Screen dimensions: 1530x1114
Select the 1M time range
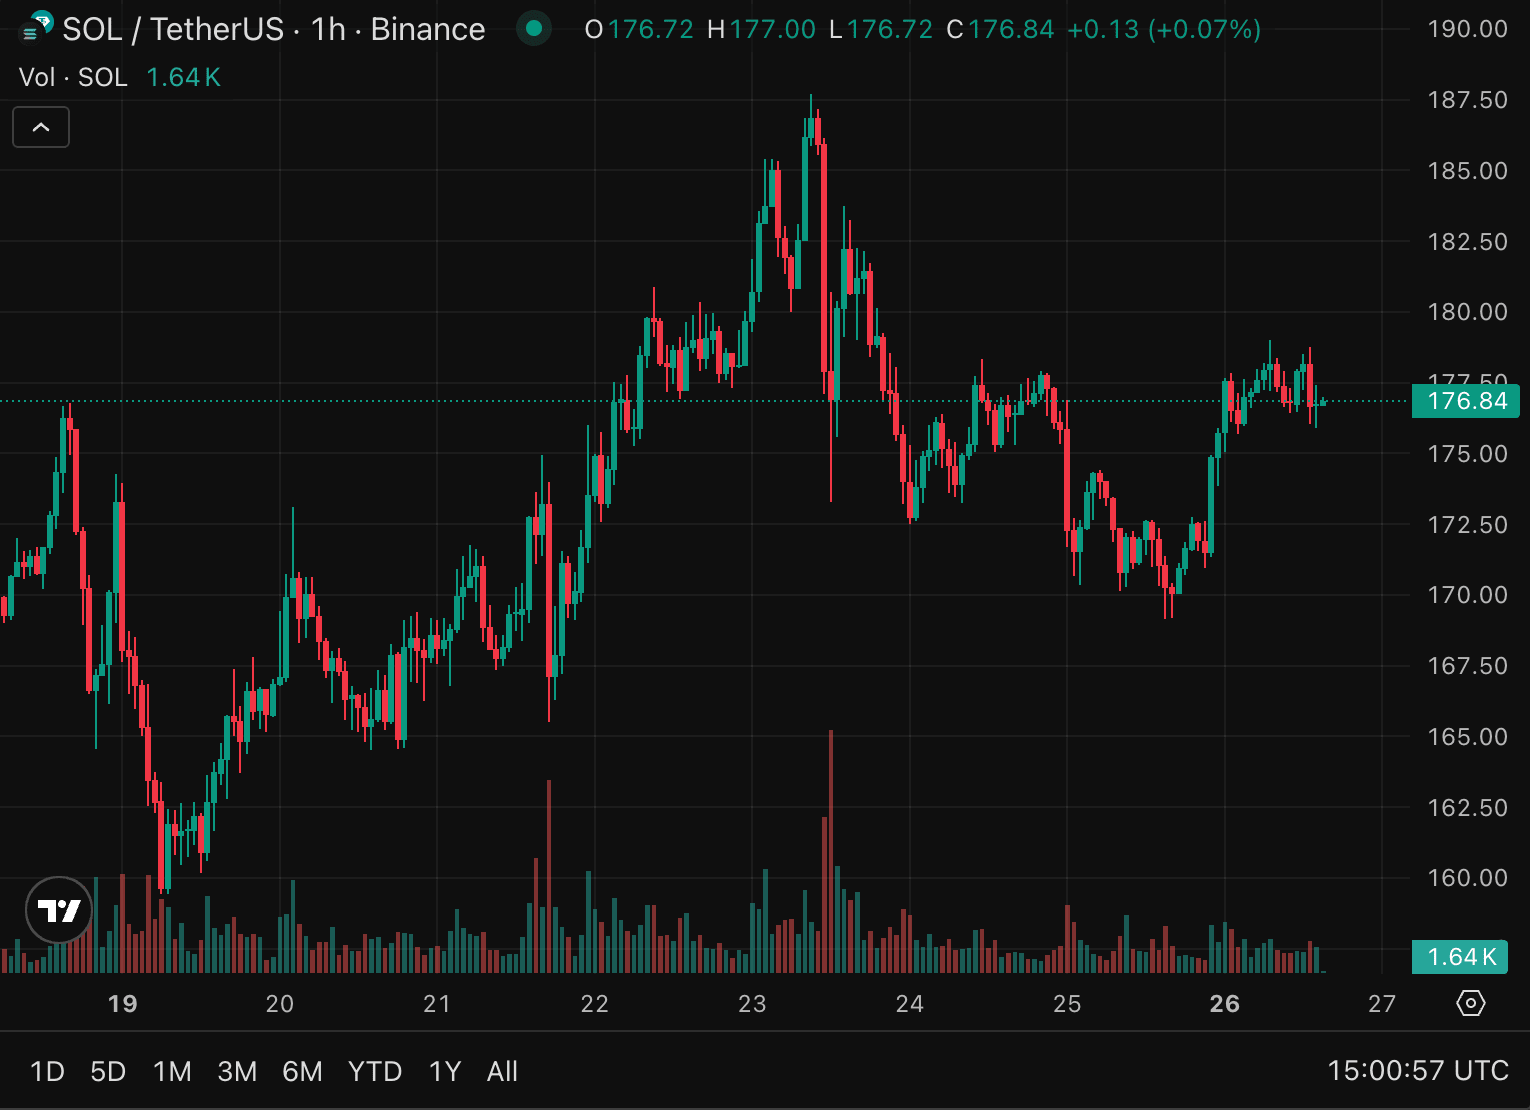point(172,1072)
